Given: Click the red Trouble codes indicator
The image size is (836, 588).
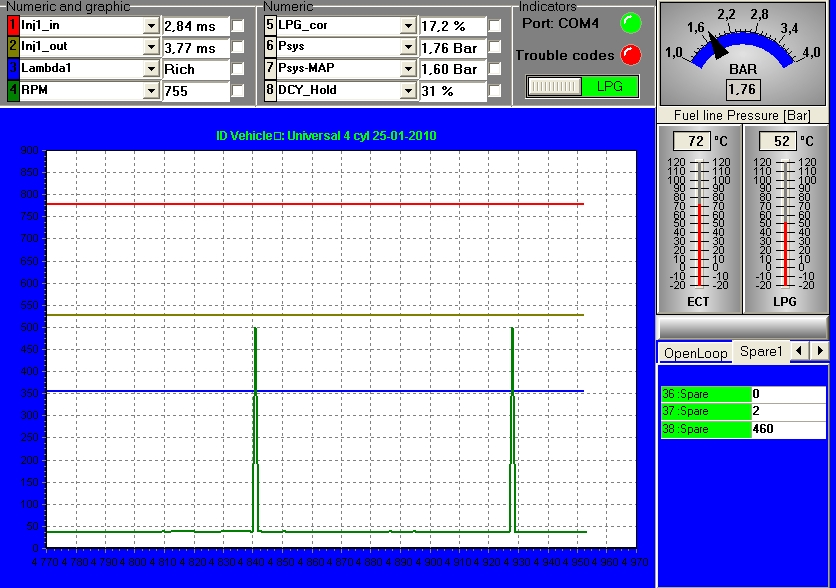Looking at the screenshot, I should (629, 55).
